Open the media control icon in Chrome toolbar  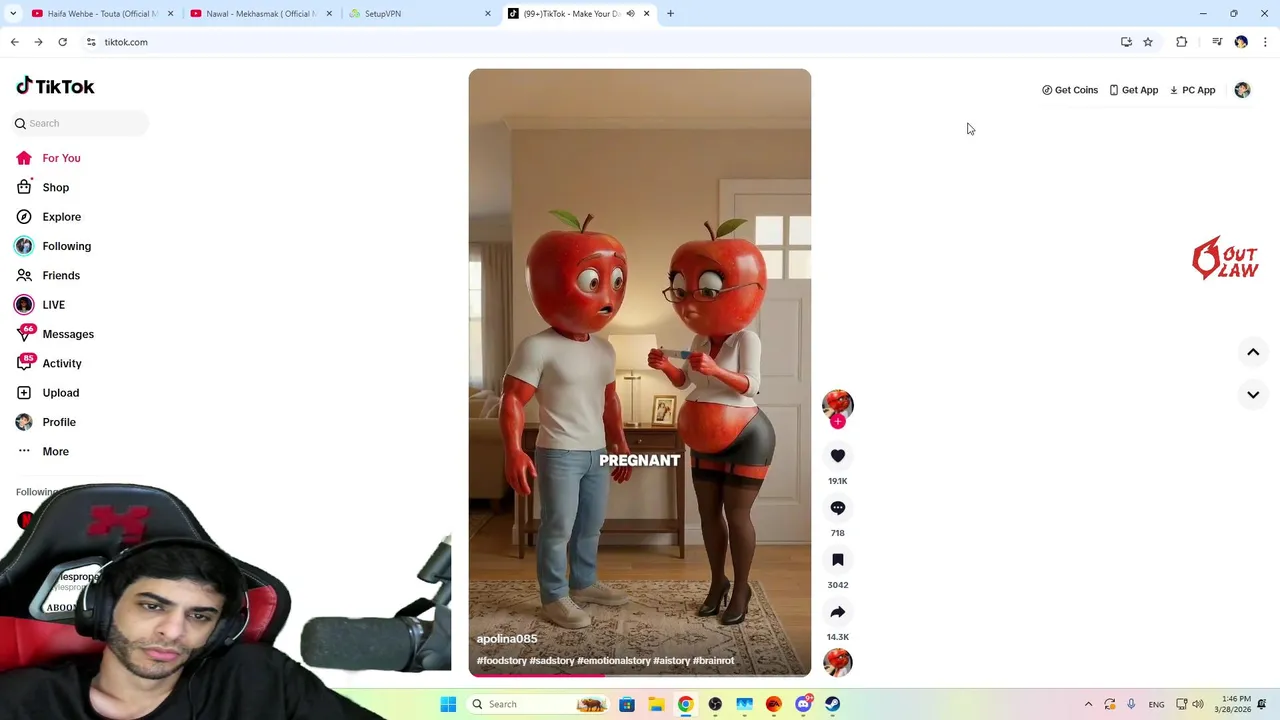[x=1217, y=42]
